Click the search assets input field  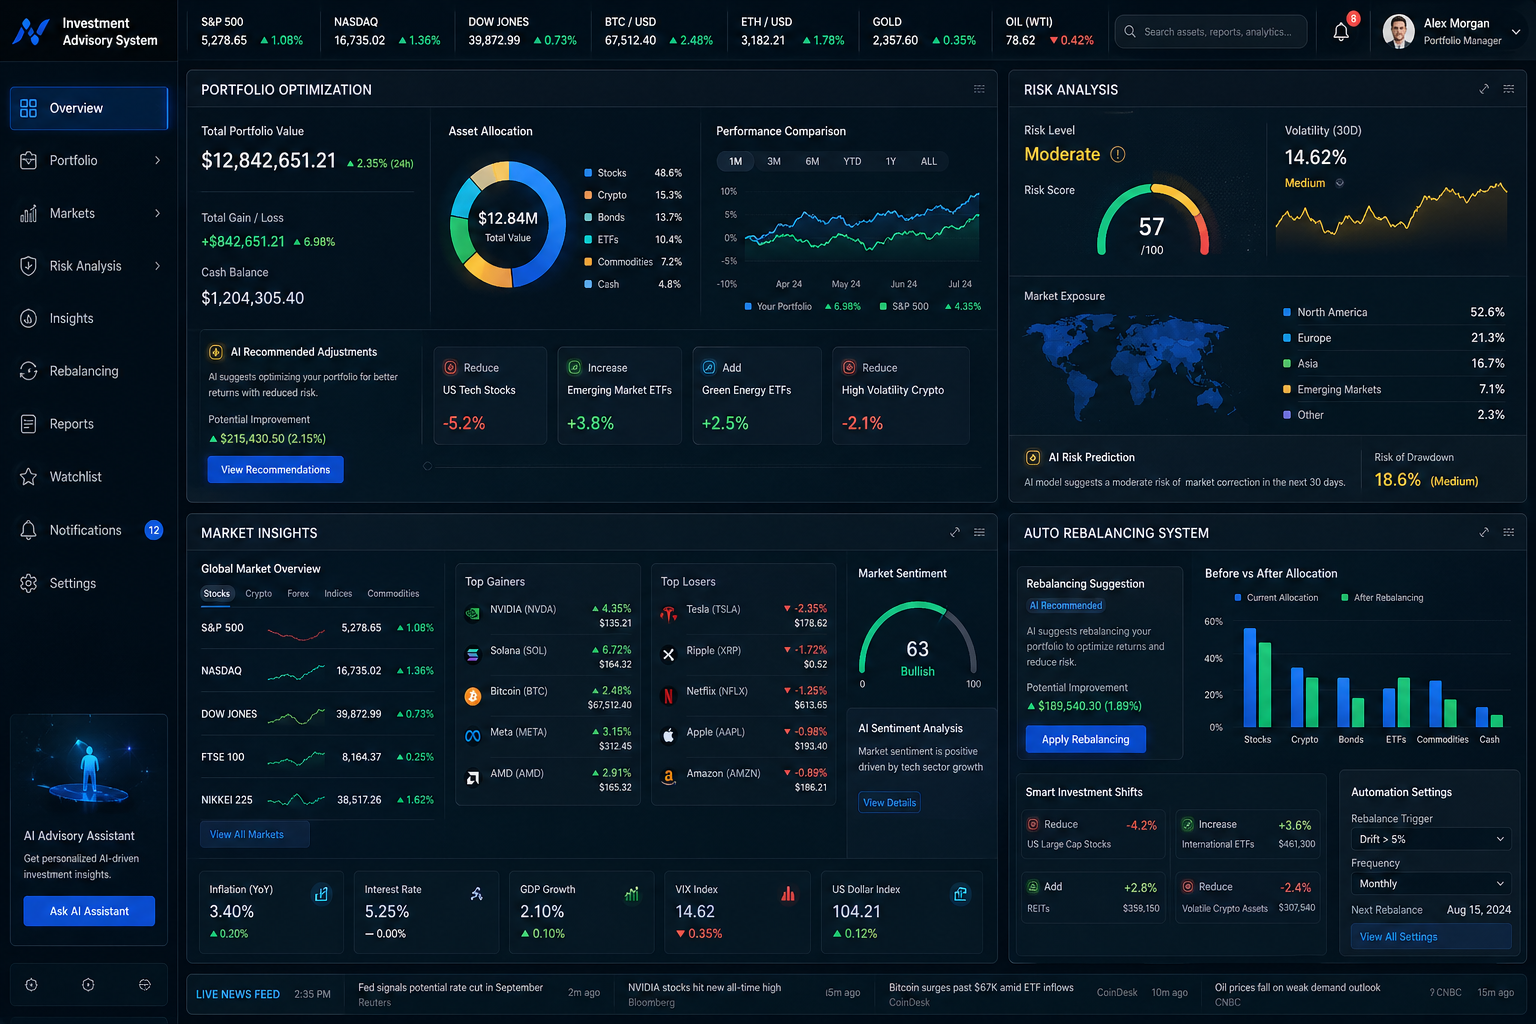click(x=1211, y=31)
